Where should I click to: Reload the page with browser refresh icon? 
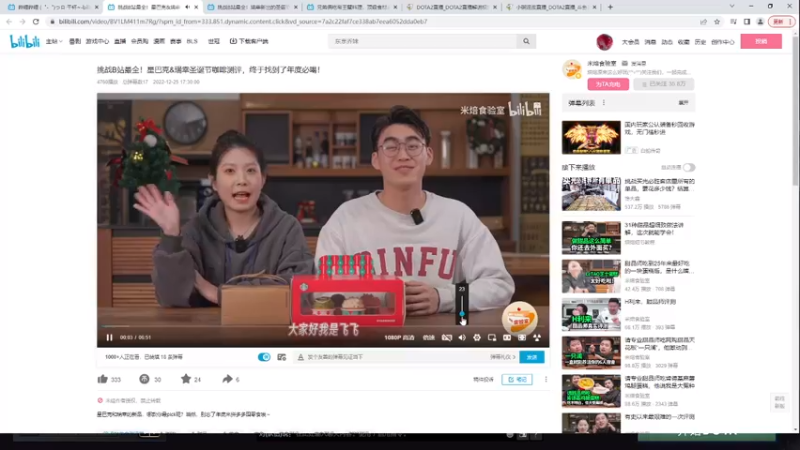[36, 21]
